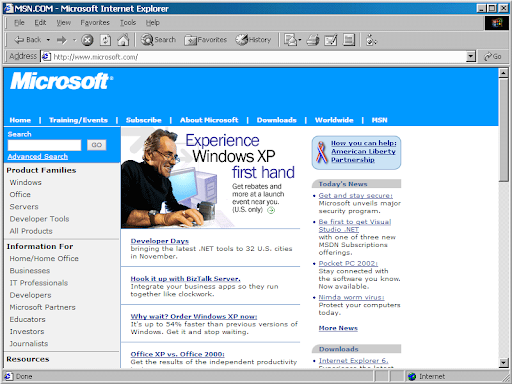Open the Home/Home Office link
The image size is (512, 384).
click(44, 258)
